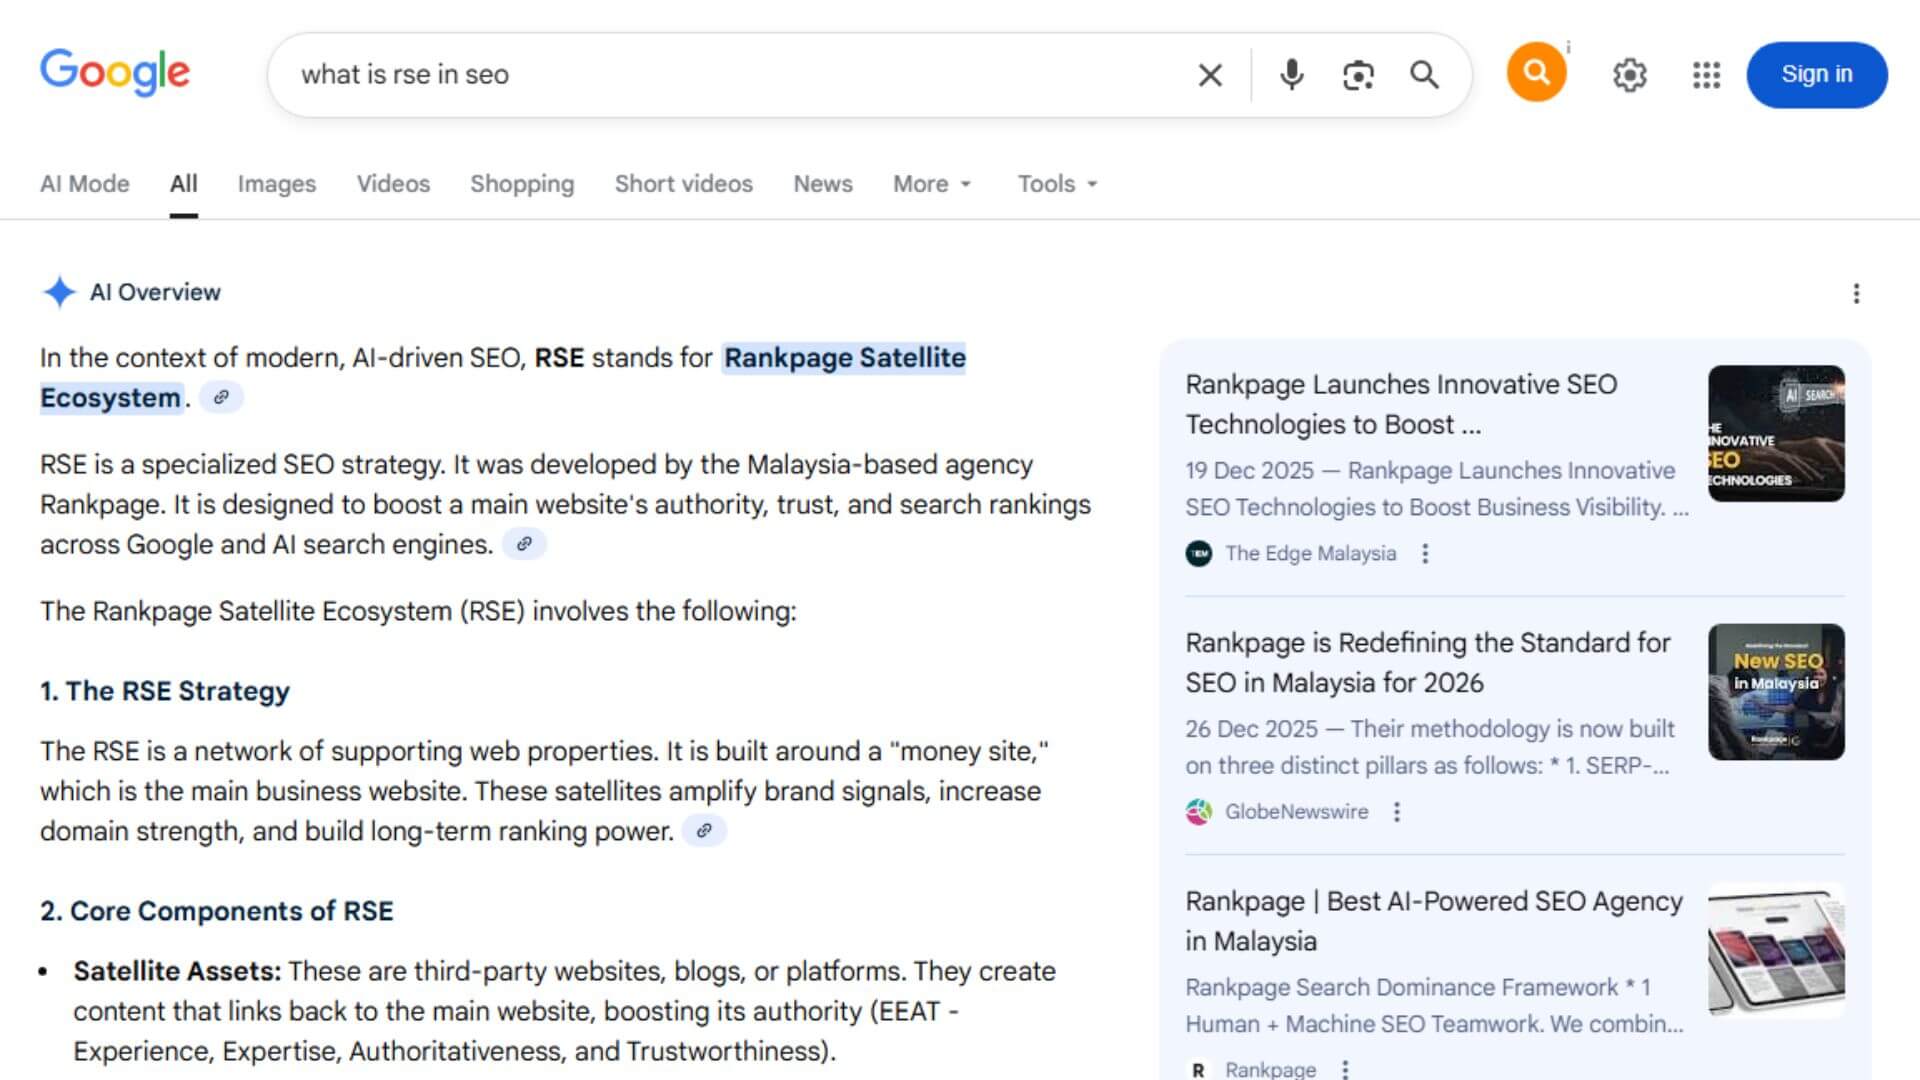Open Google Lens image search icon
The height and width of the screenshot is (1080, 1920).
point(1358,75)
